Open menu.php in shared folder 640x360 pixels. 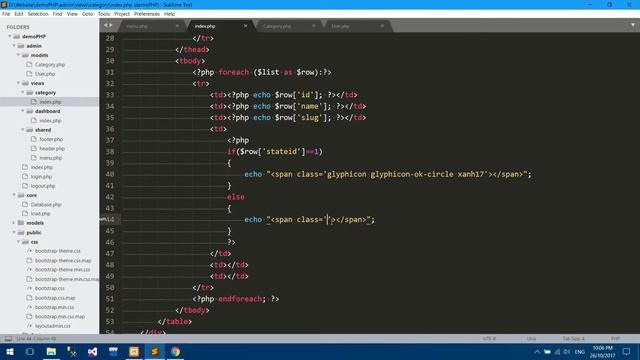[51, 158]
